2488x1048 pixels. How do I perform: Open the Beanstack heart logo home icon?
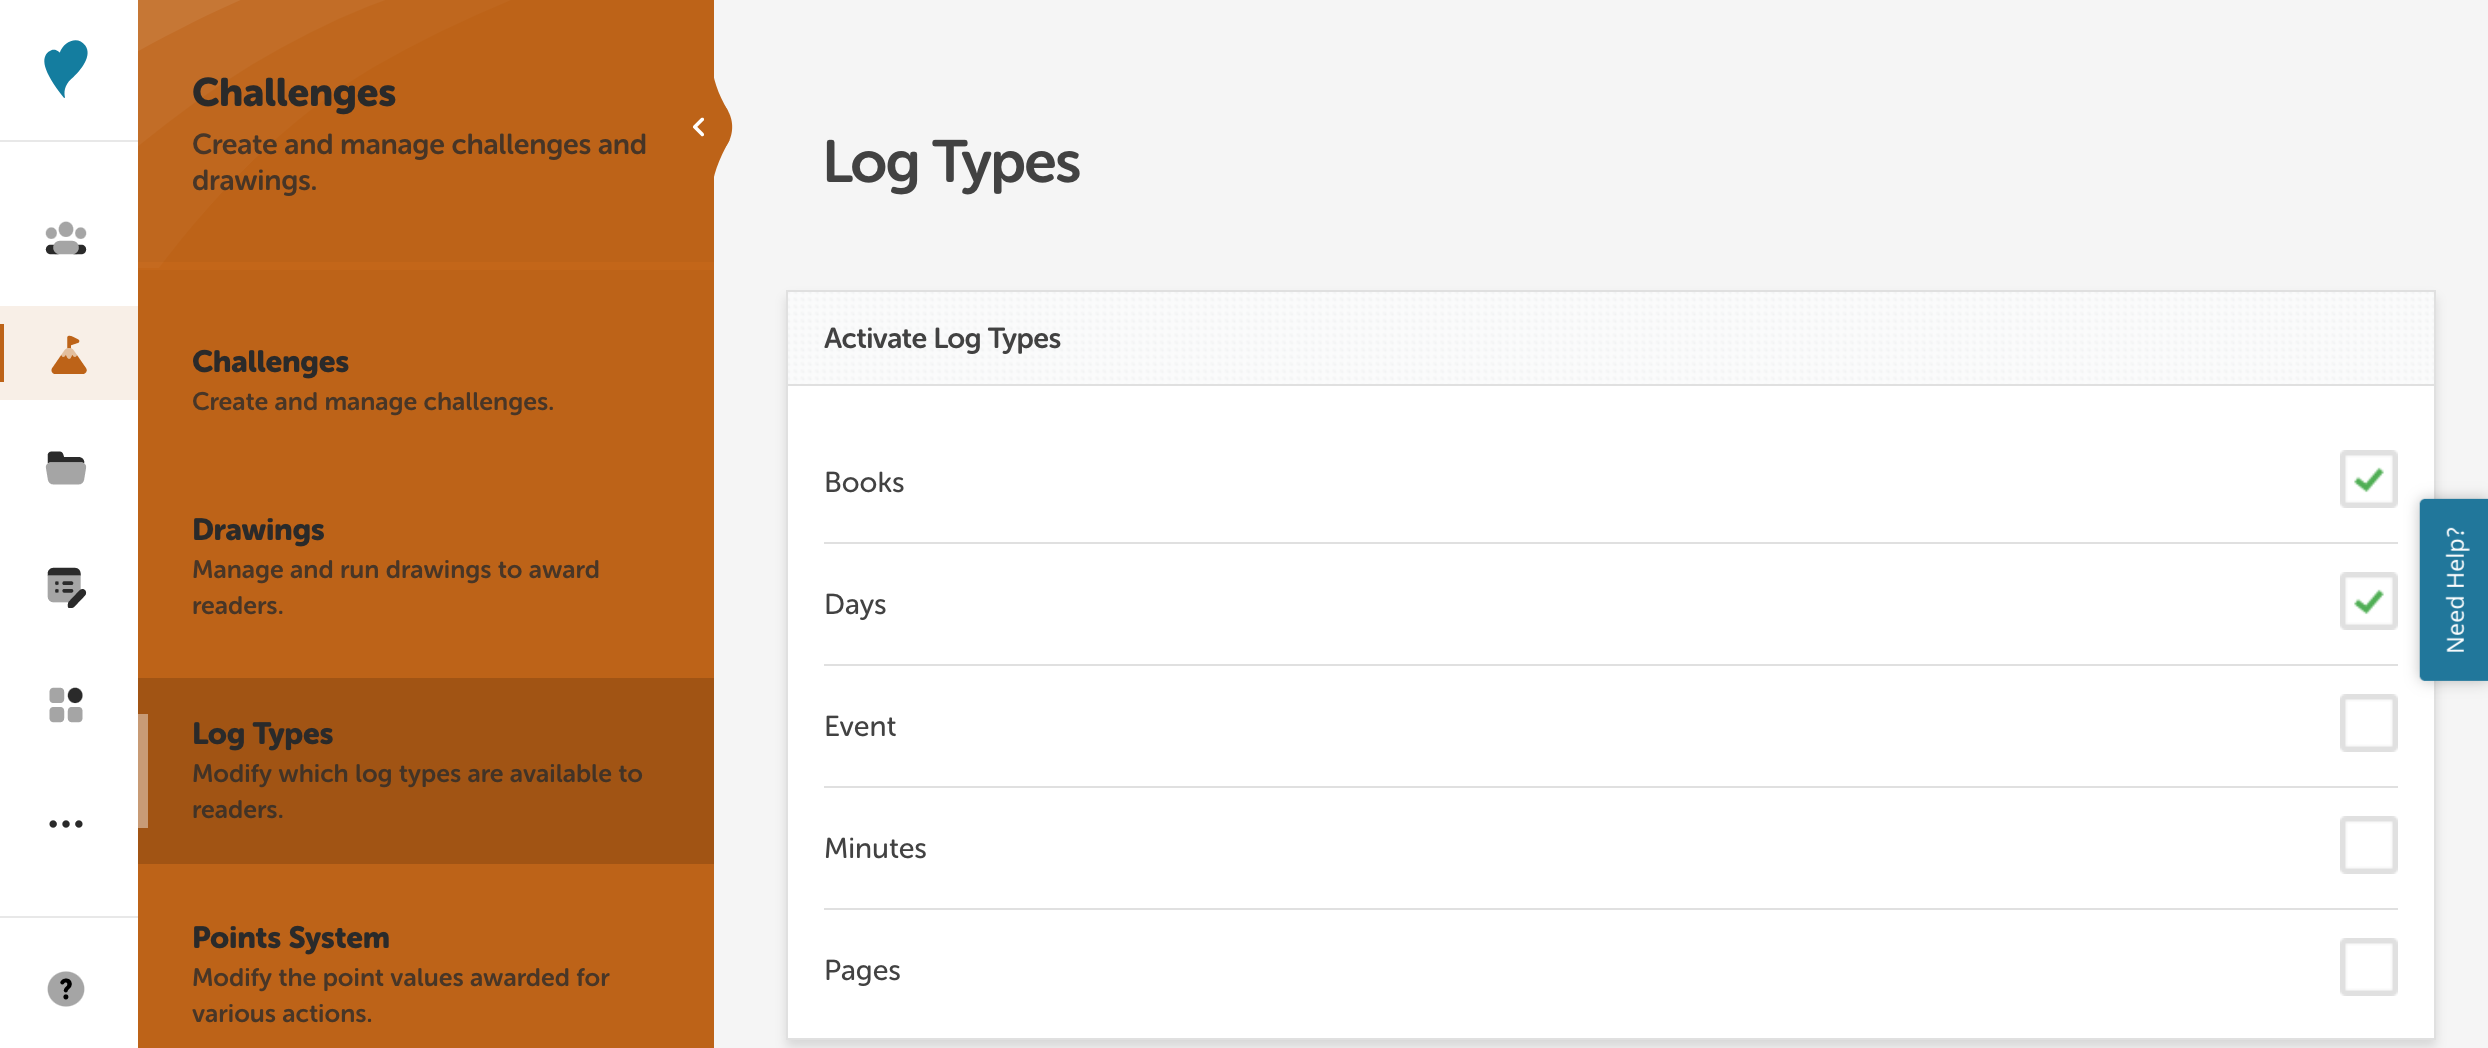[x=66, y=66]
